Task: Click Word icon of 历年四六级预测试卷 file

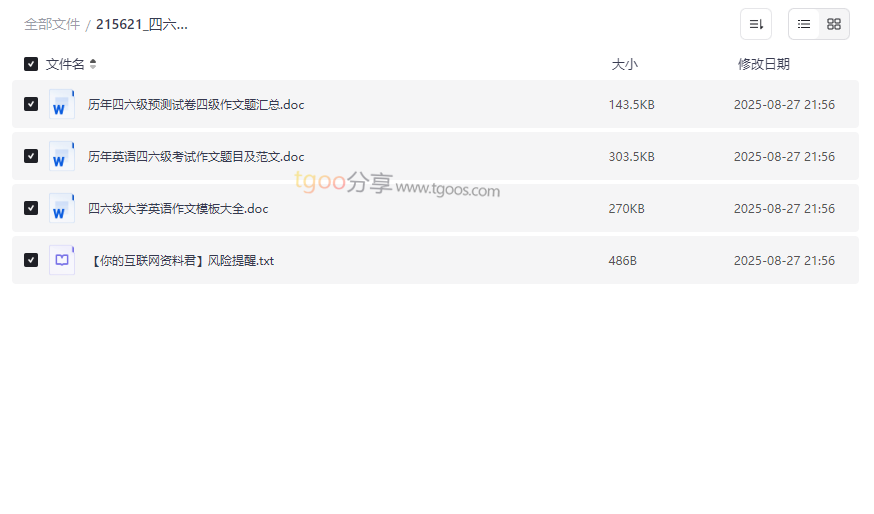Action: [61, 104]
